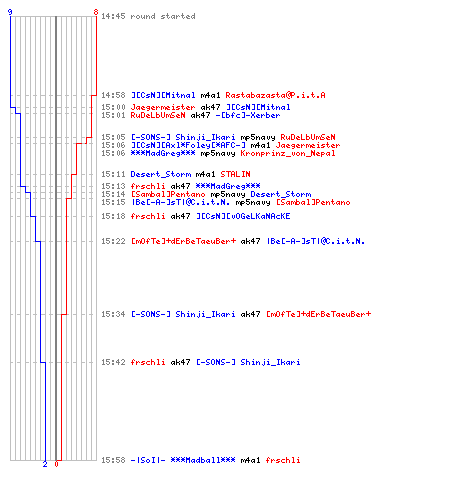This screenshot has height=500, width=450.
Task: Click -|SoI|- ***Madball*** player name
Action: (x=183, y=460)
